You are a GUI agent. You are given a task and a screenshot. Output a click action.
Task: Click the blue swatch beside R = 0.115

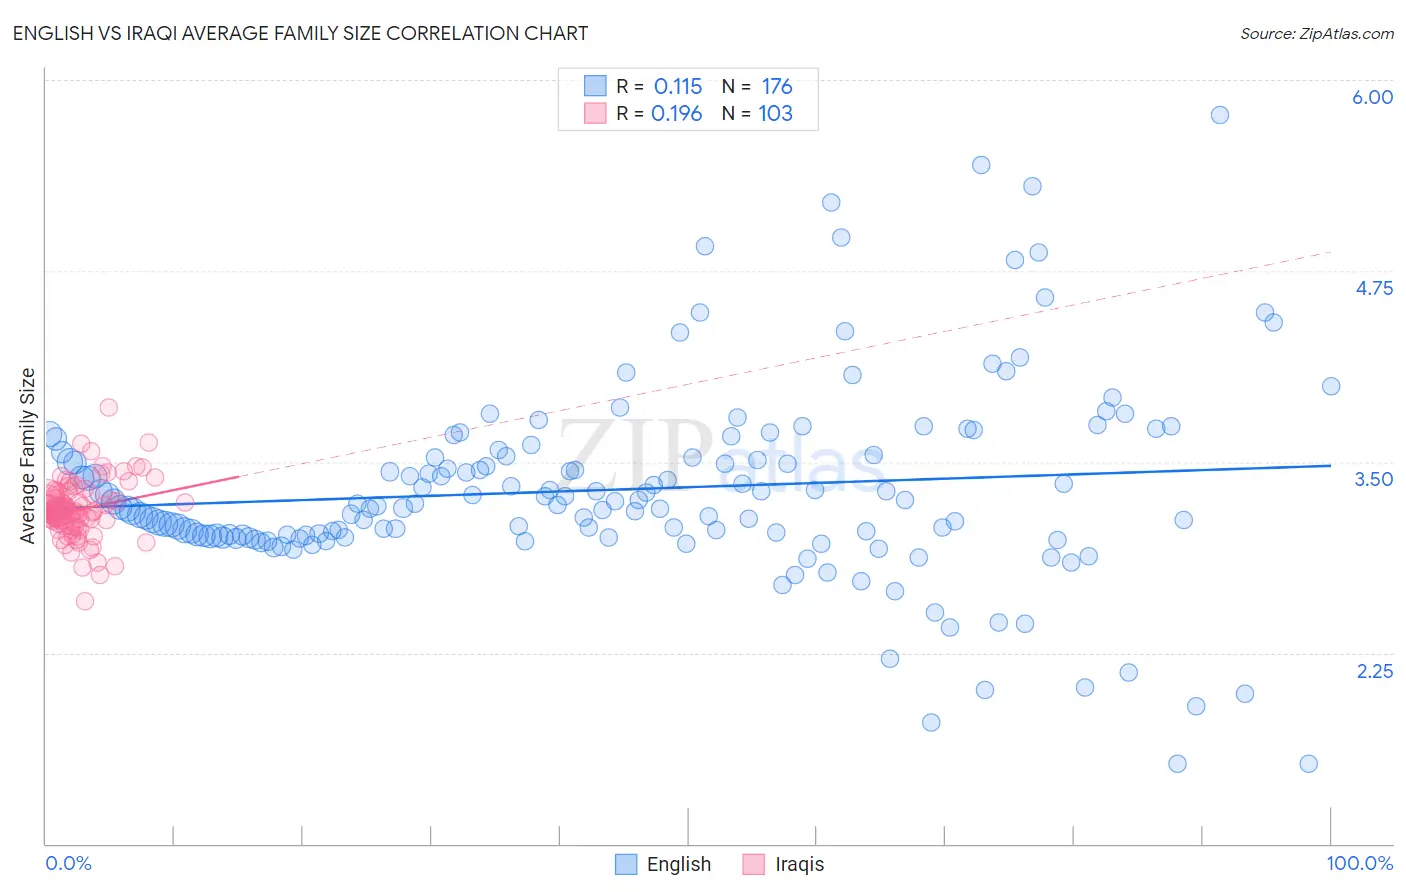click(595, 86)
